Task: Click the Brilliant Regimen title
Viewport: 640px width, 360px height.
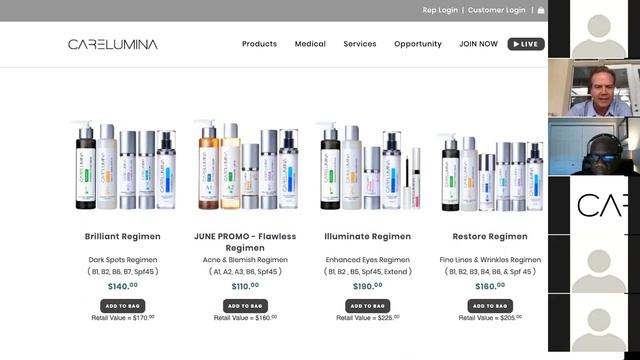Action: pyautogui.click(x=122, y=236)
